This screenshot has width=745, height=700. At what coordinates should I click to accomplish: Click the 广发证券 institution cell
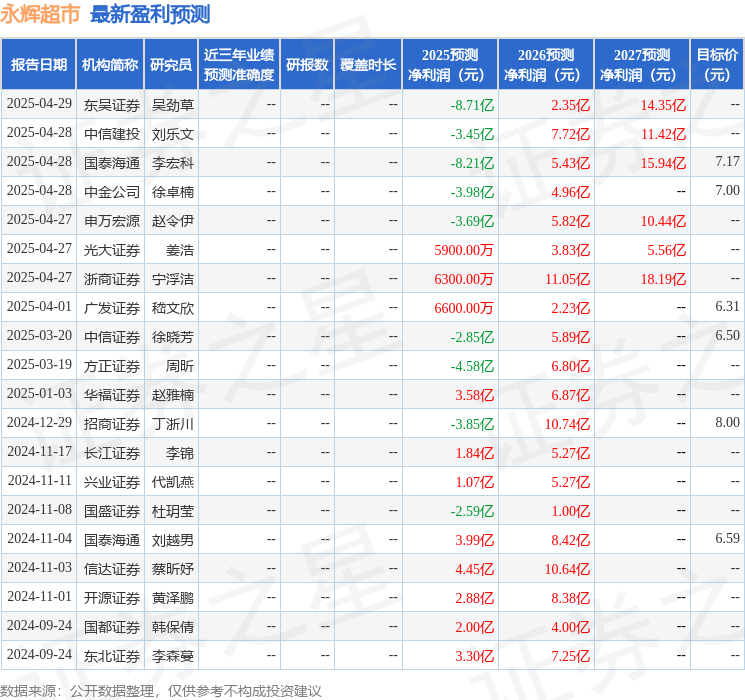(x=112, y=308)
